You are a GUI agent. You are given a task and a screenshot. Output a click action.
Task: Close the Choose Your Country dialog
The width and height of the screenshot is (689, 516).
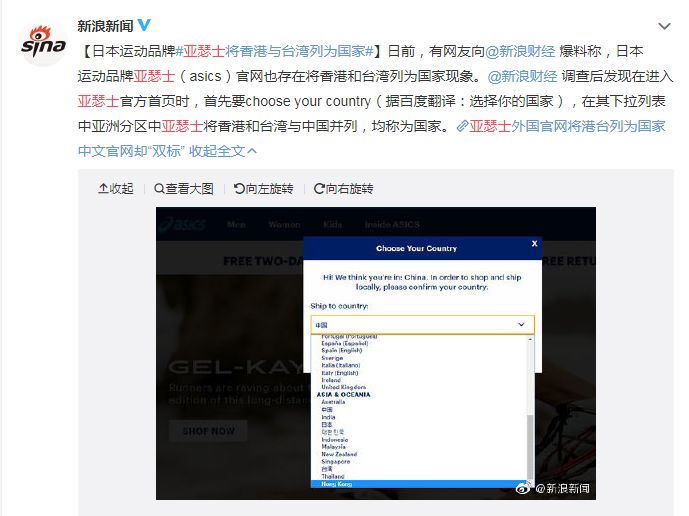tap(534, 243)
